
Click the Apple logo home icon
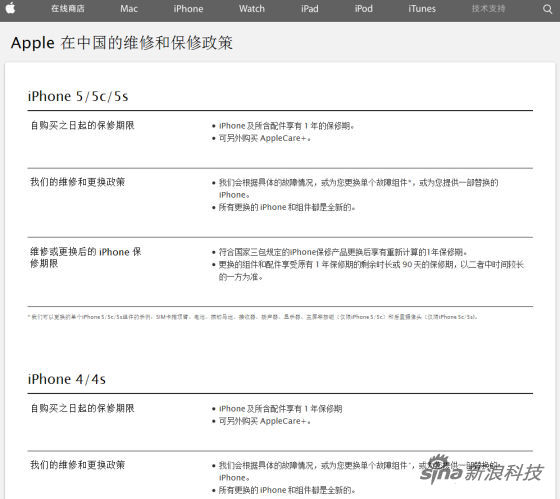10,8
